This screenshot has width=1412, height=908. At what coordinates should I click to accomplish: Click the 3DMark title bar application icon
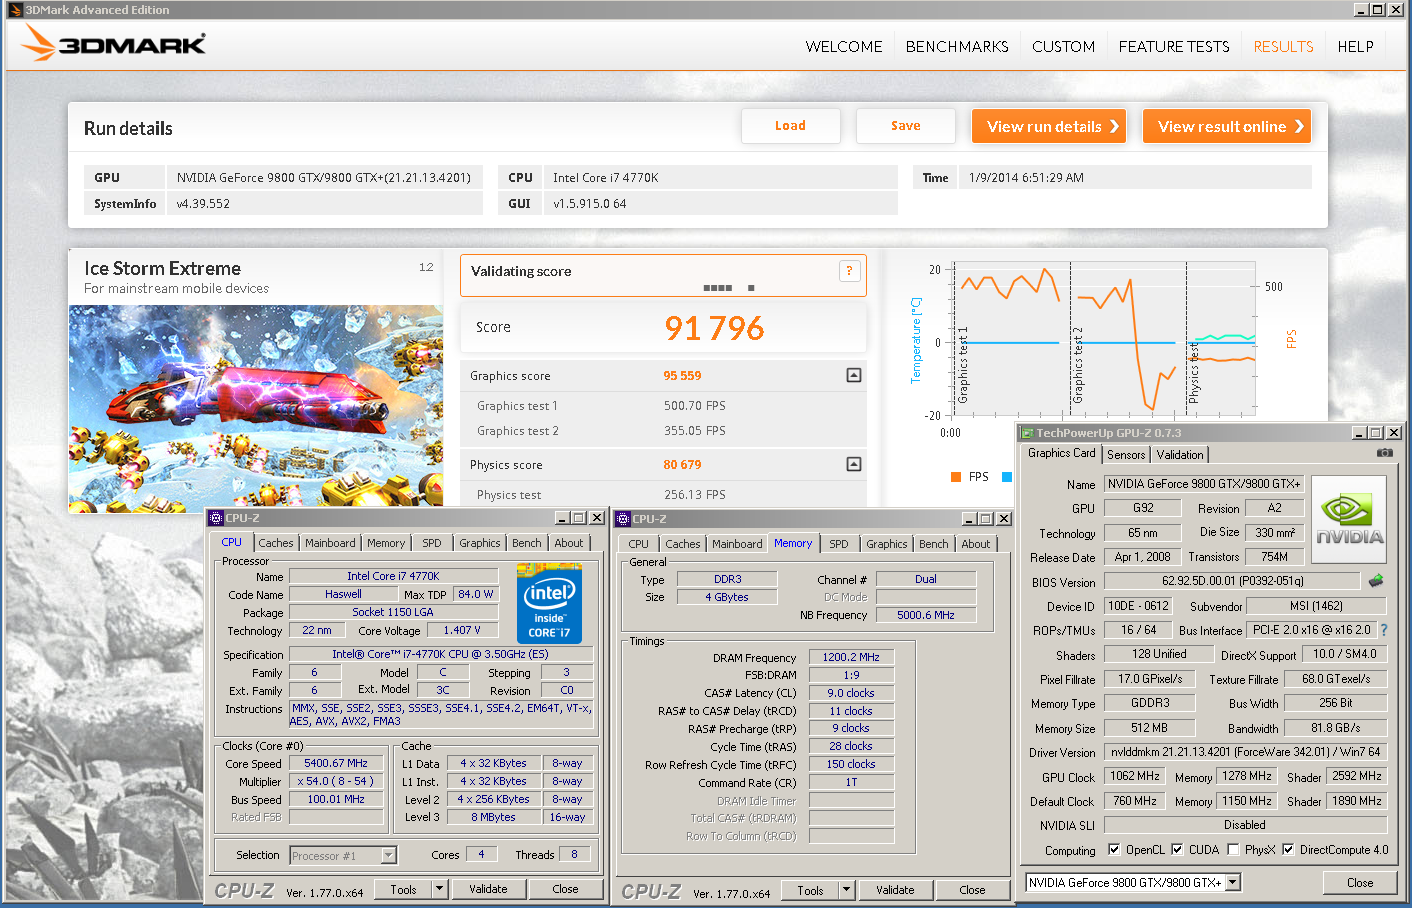click(15, 10)
